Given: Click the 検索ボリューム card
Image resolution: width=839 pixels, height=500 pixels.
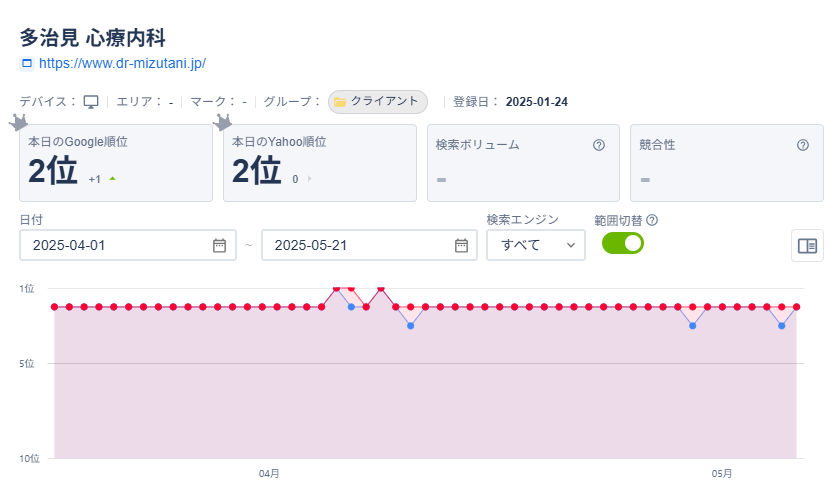Looking at the screenshot, I should point(523,163).
